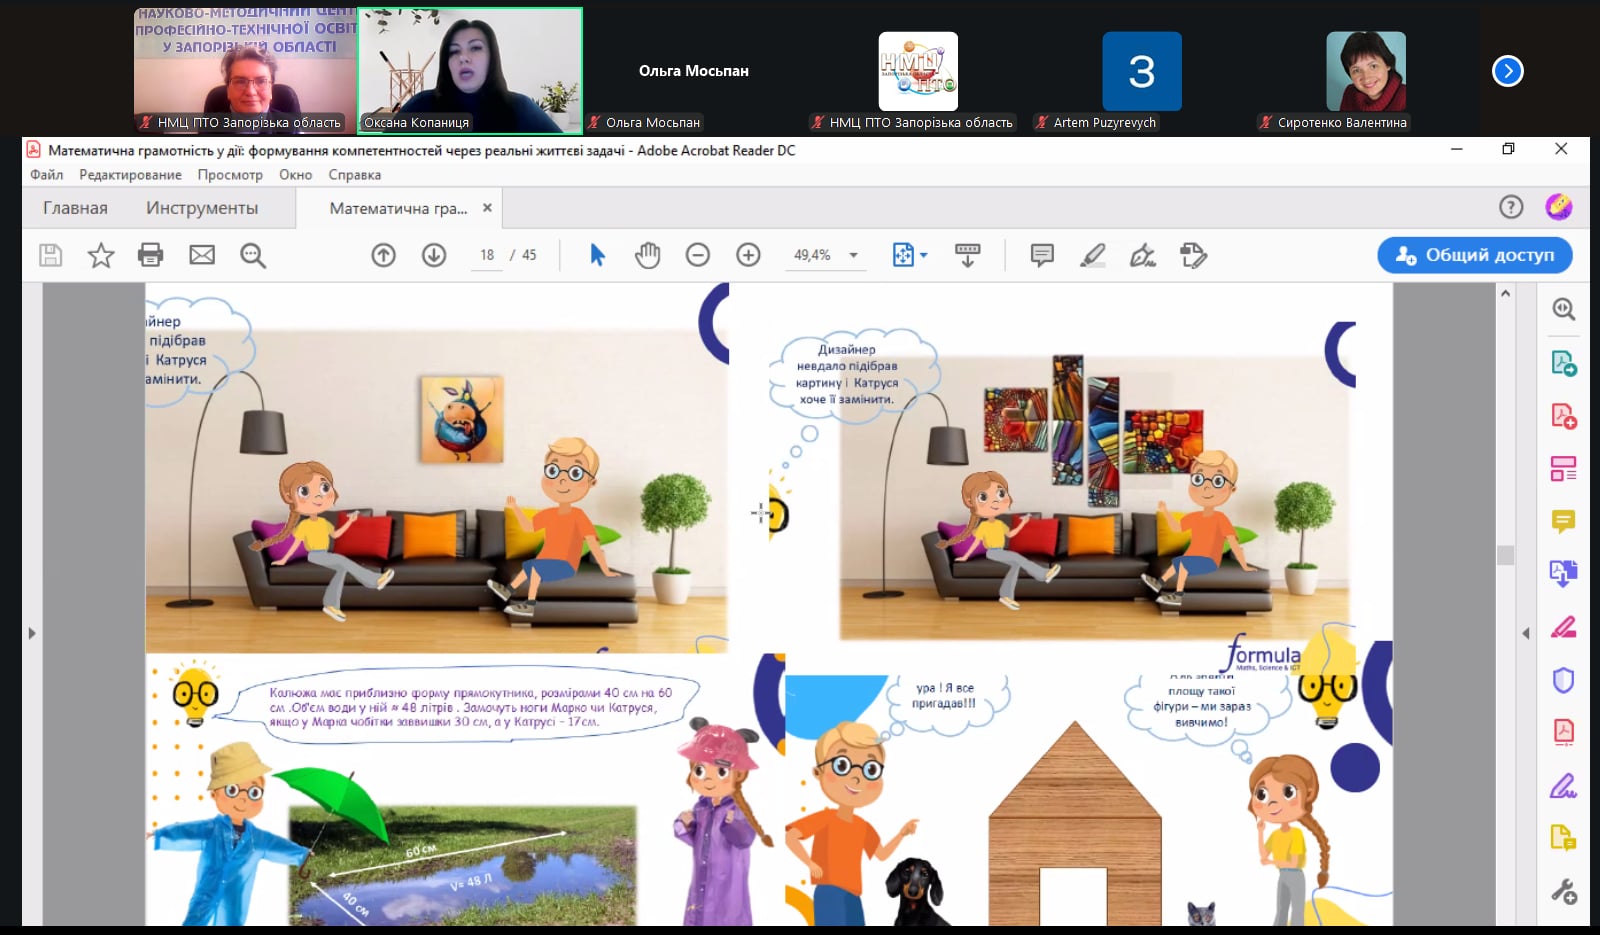Click the Print file icon
The height and width of the screenshot is (935, 1600).
point(150,255)
